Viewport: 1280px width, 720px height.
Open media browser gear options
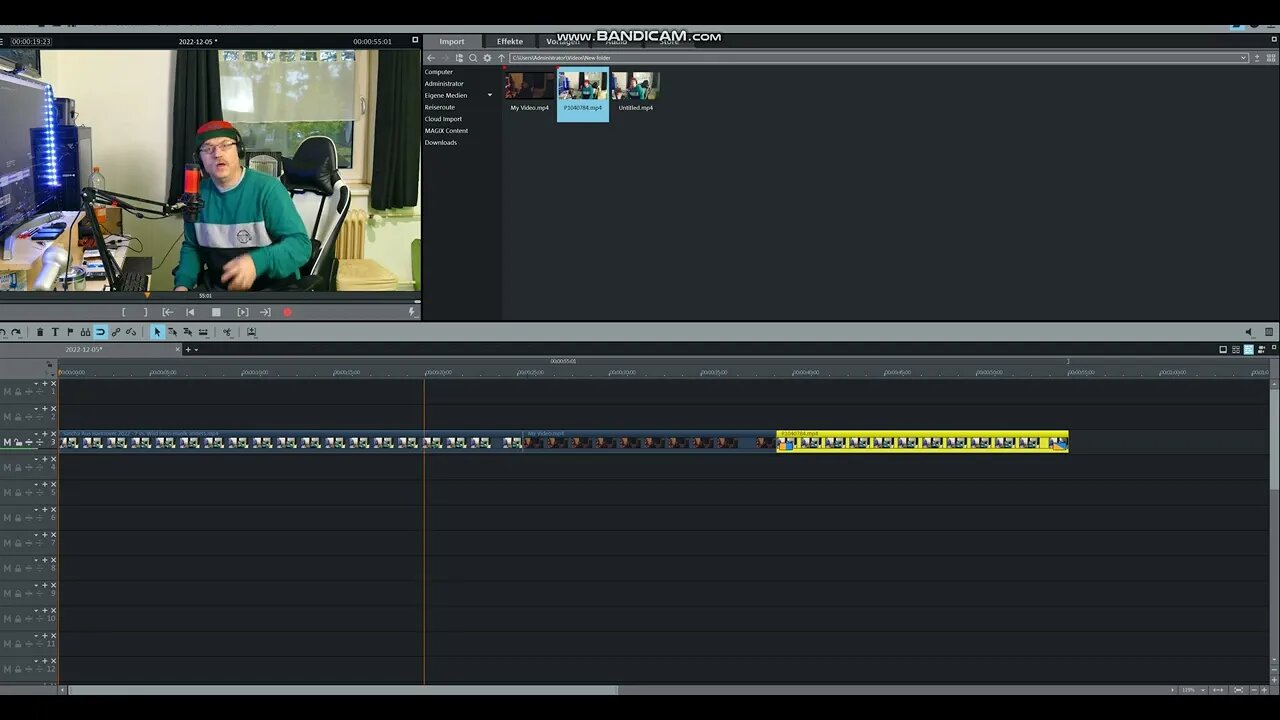pos(487,58)
